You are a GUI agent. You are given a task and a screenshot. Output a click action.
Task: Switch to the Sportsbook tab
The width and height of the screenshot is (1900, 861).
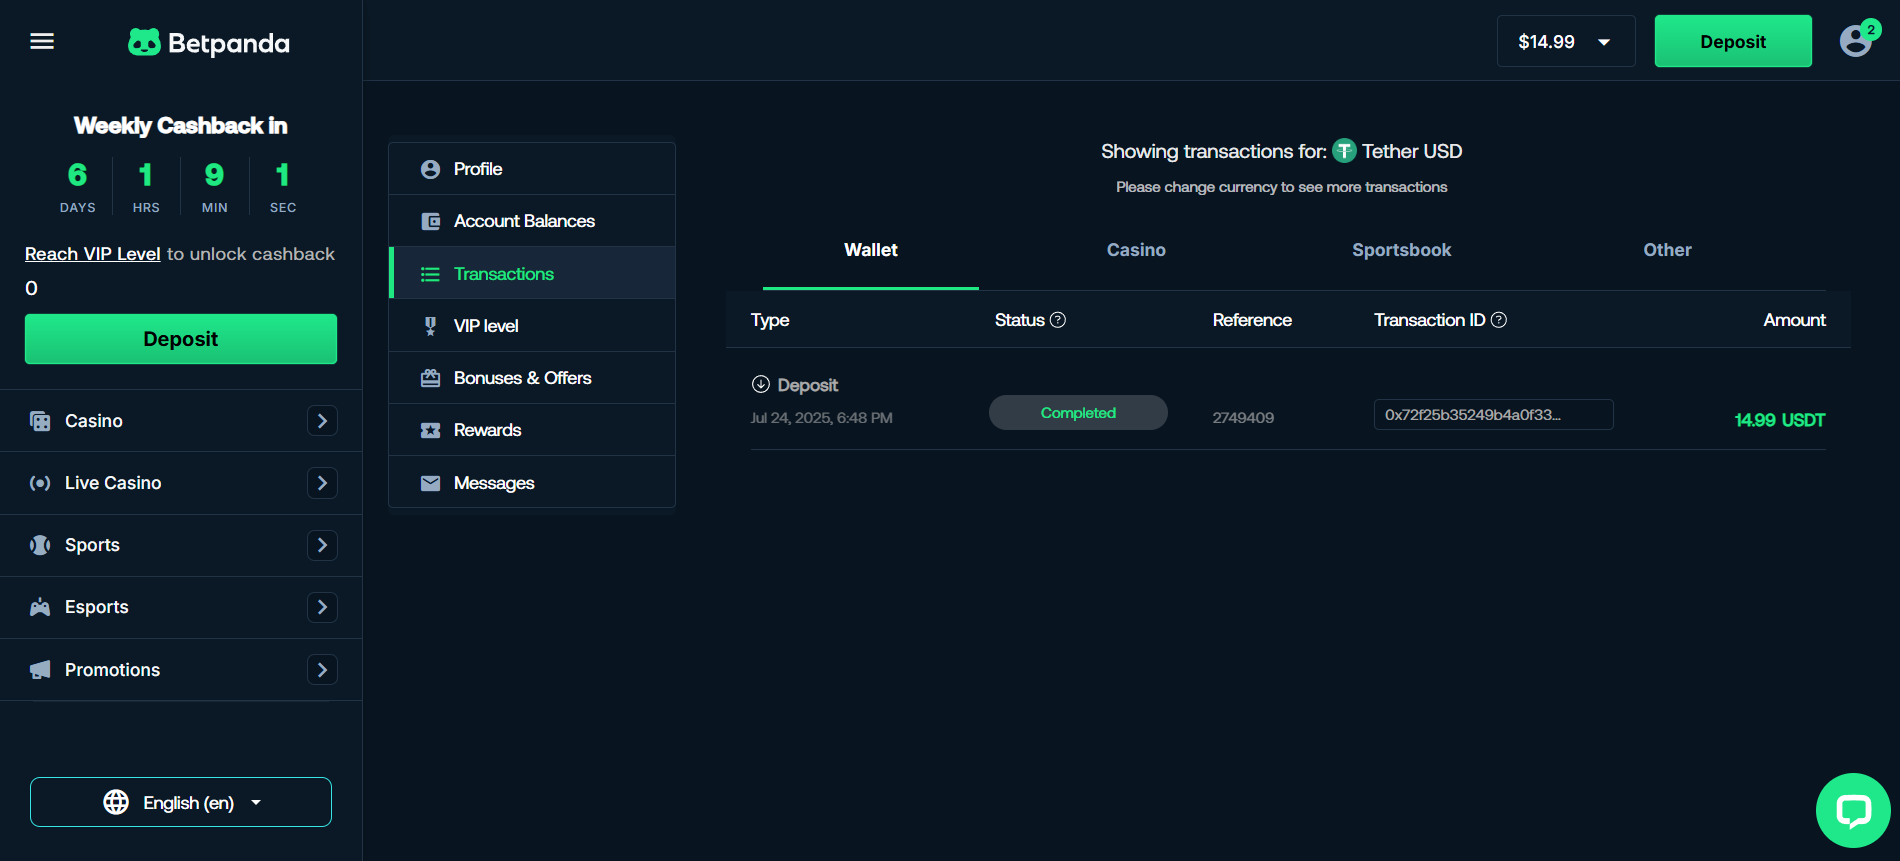coord(1401,250)
